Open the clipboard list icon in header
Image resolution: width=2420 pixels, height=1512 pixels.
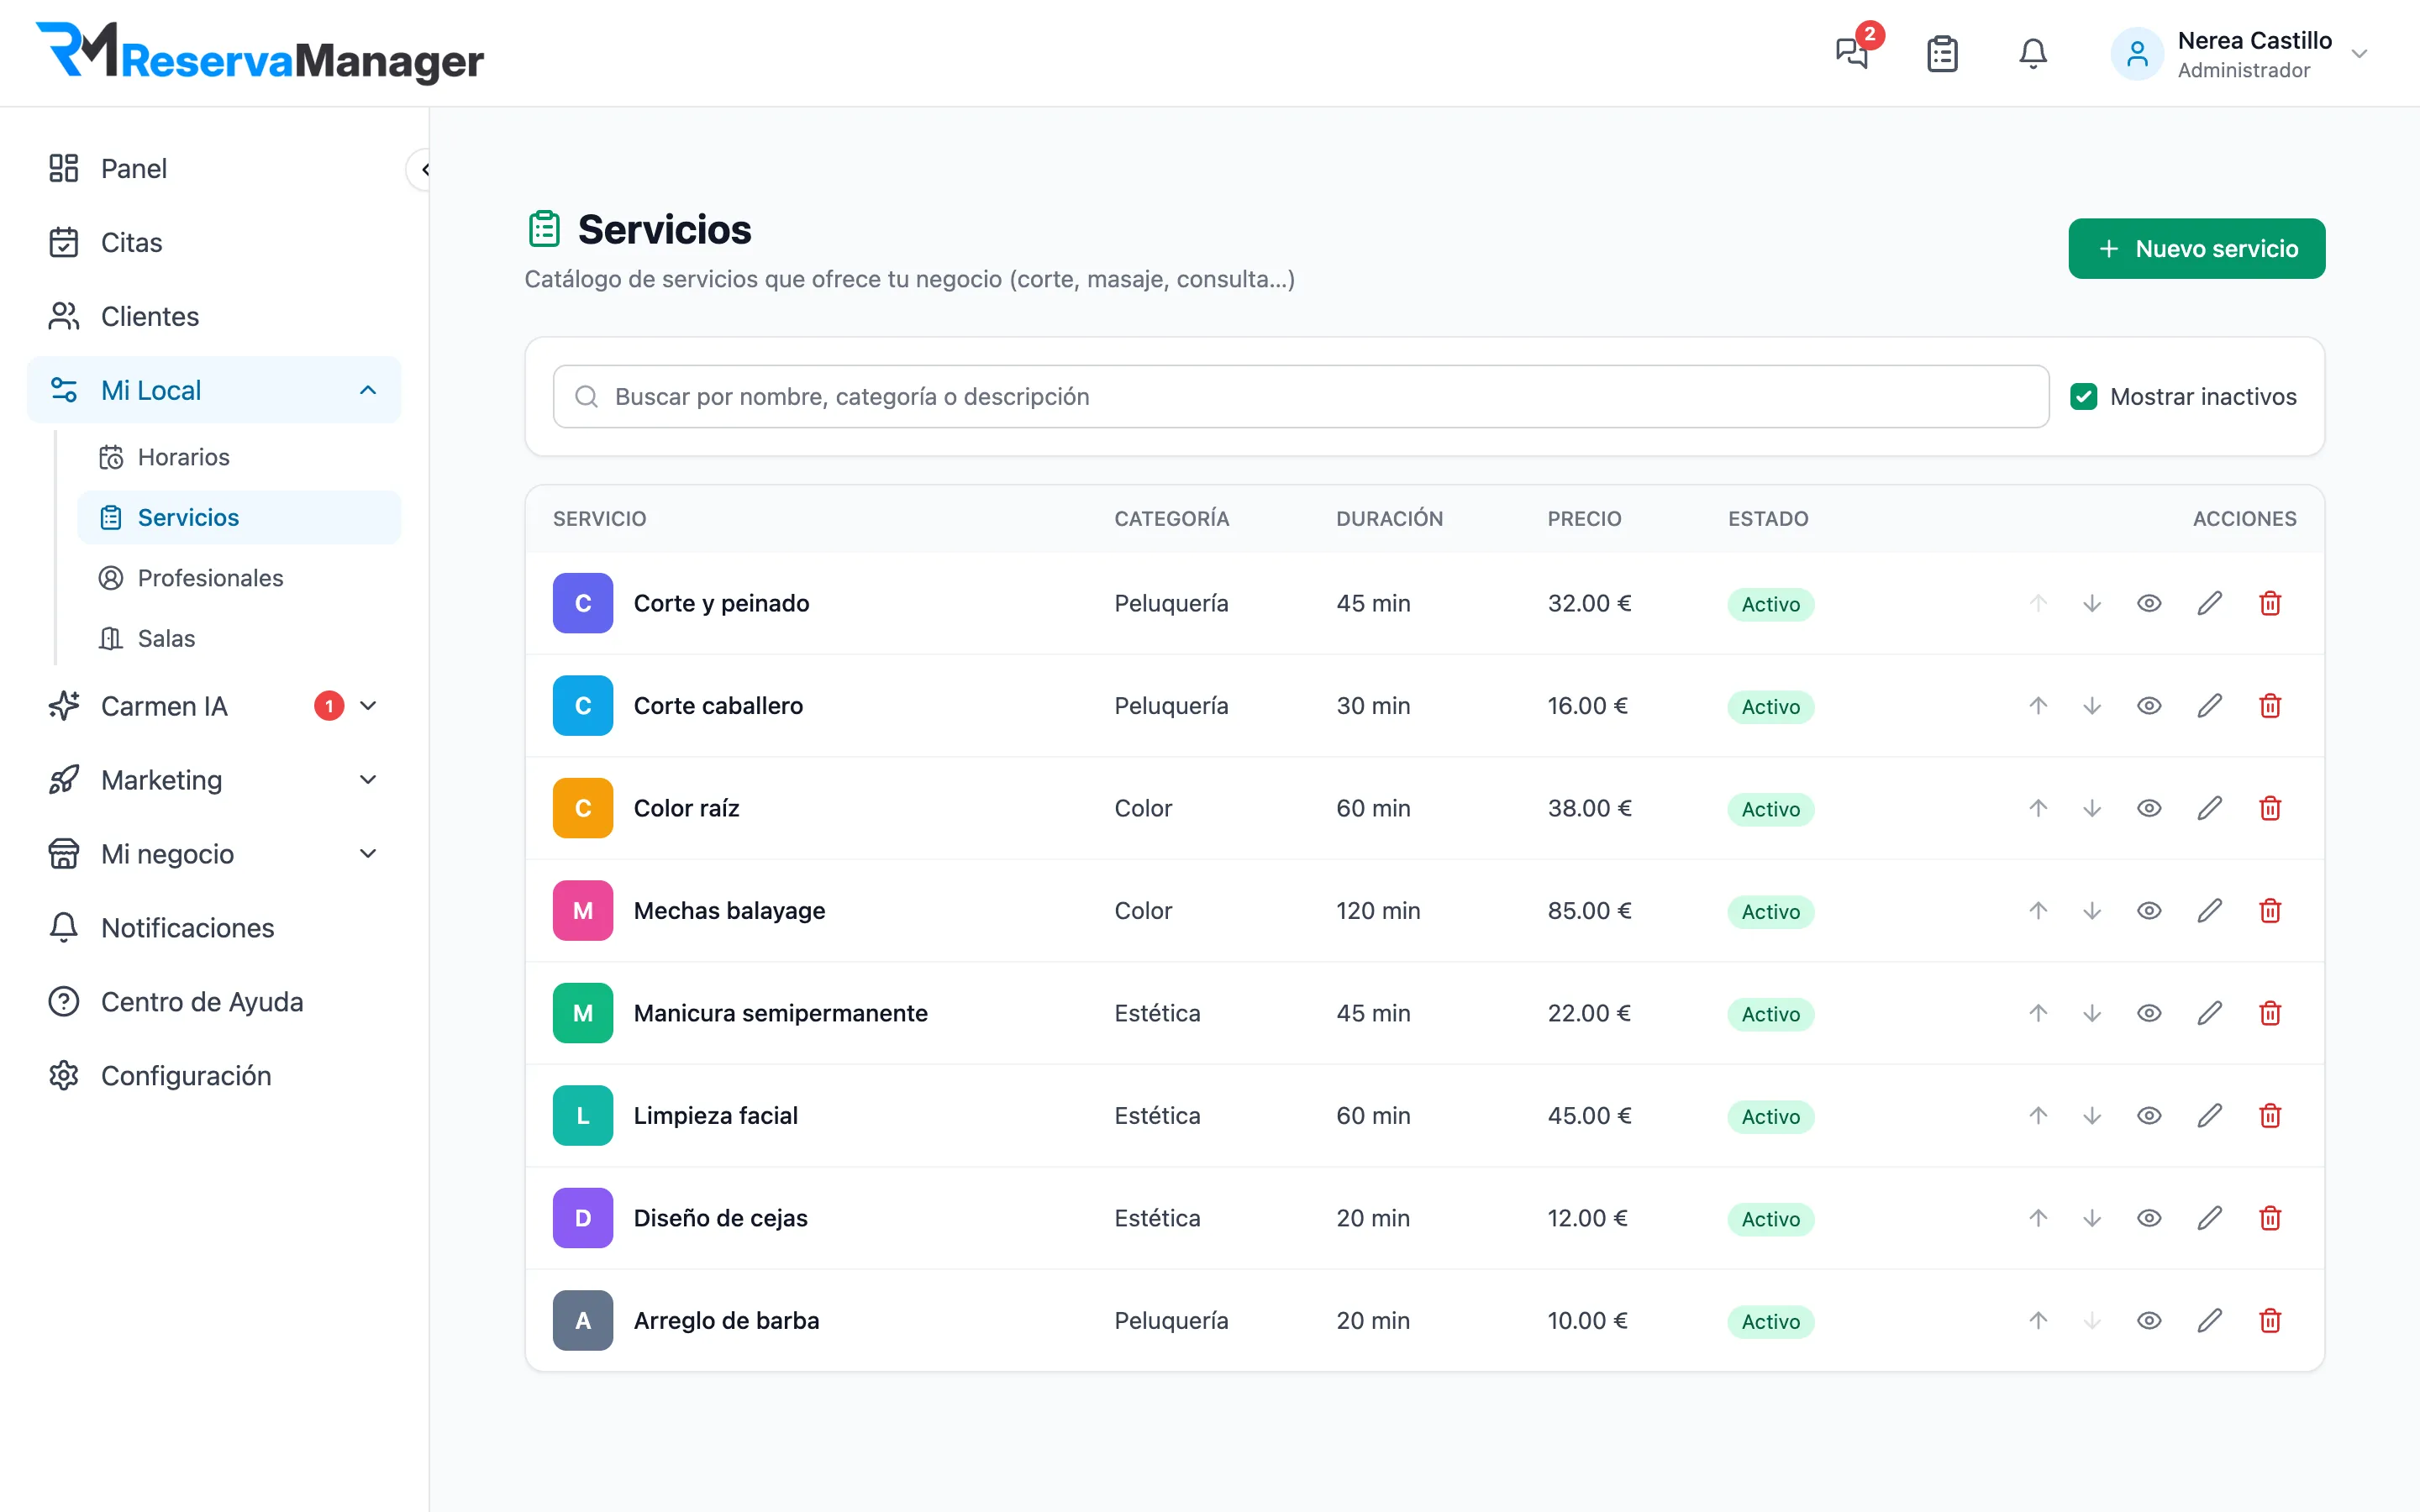1942,53
